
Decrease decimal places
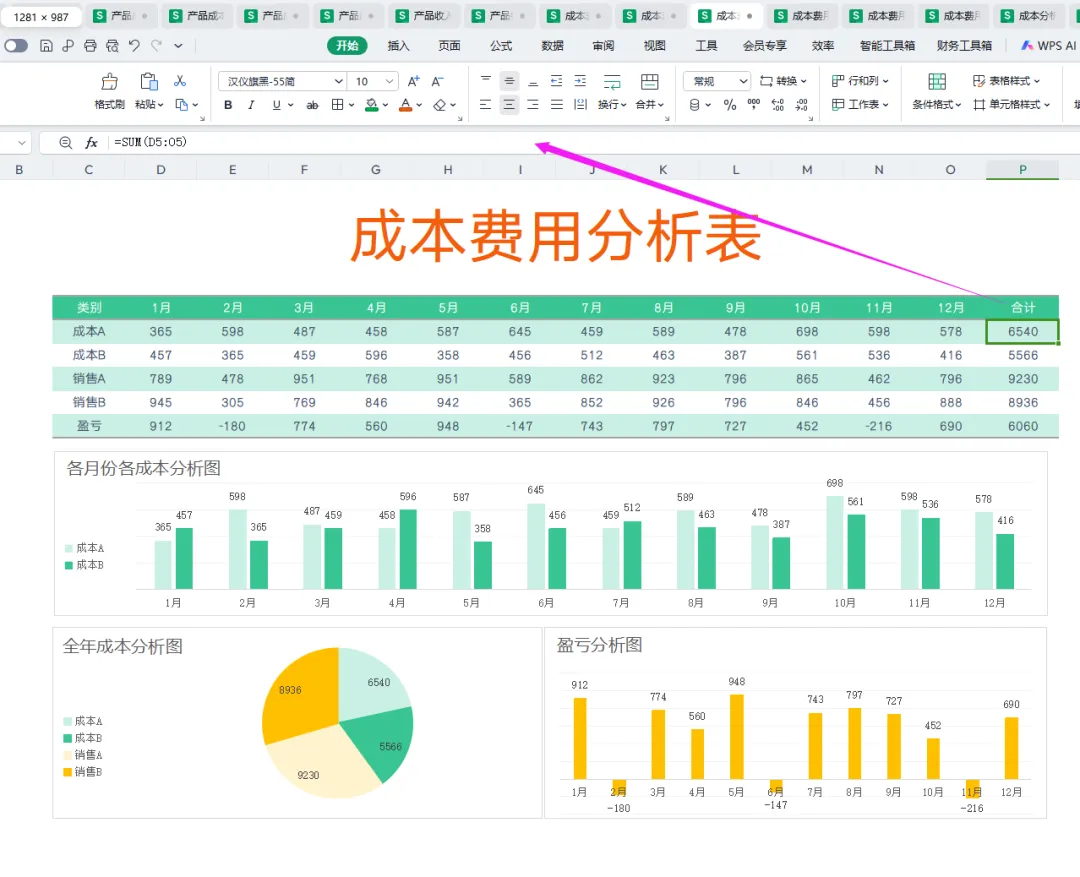point(802,105)
